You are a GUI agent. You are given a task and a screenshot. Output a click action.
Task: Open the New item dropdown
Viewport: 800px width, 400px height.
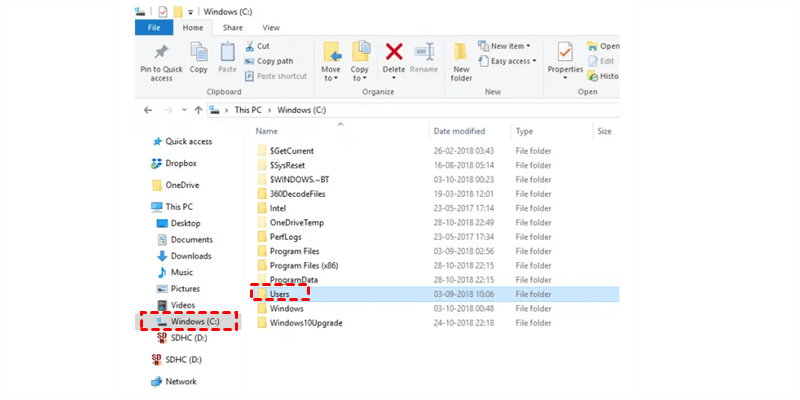click(x=504, y=46)
